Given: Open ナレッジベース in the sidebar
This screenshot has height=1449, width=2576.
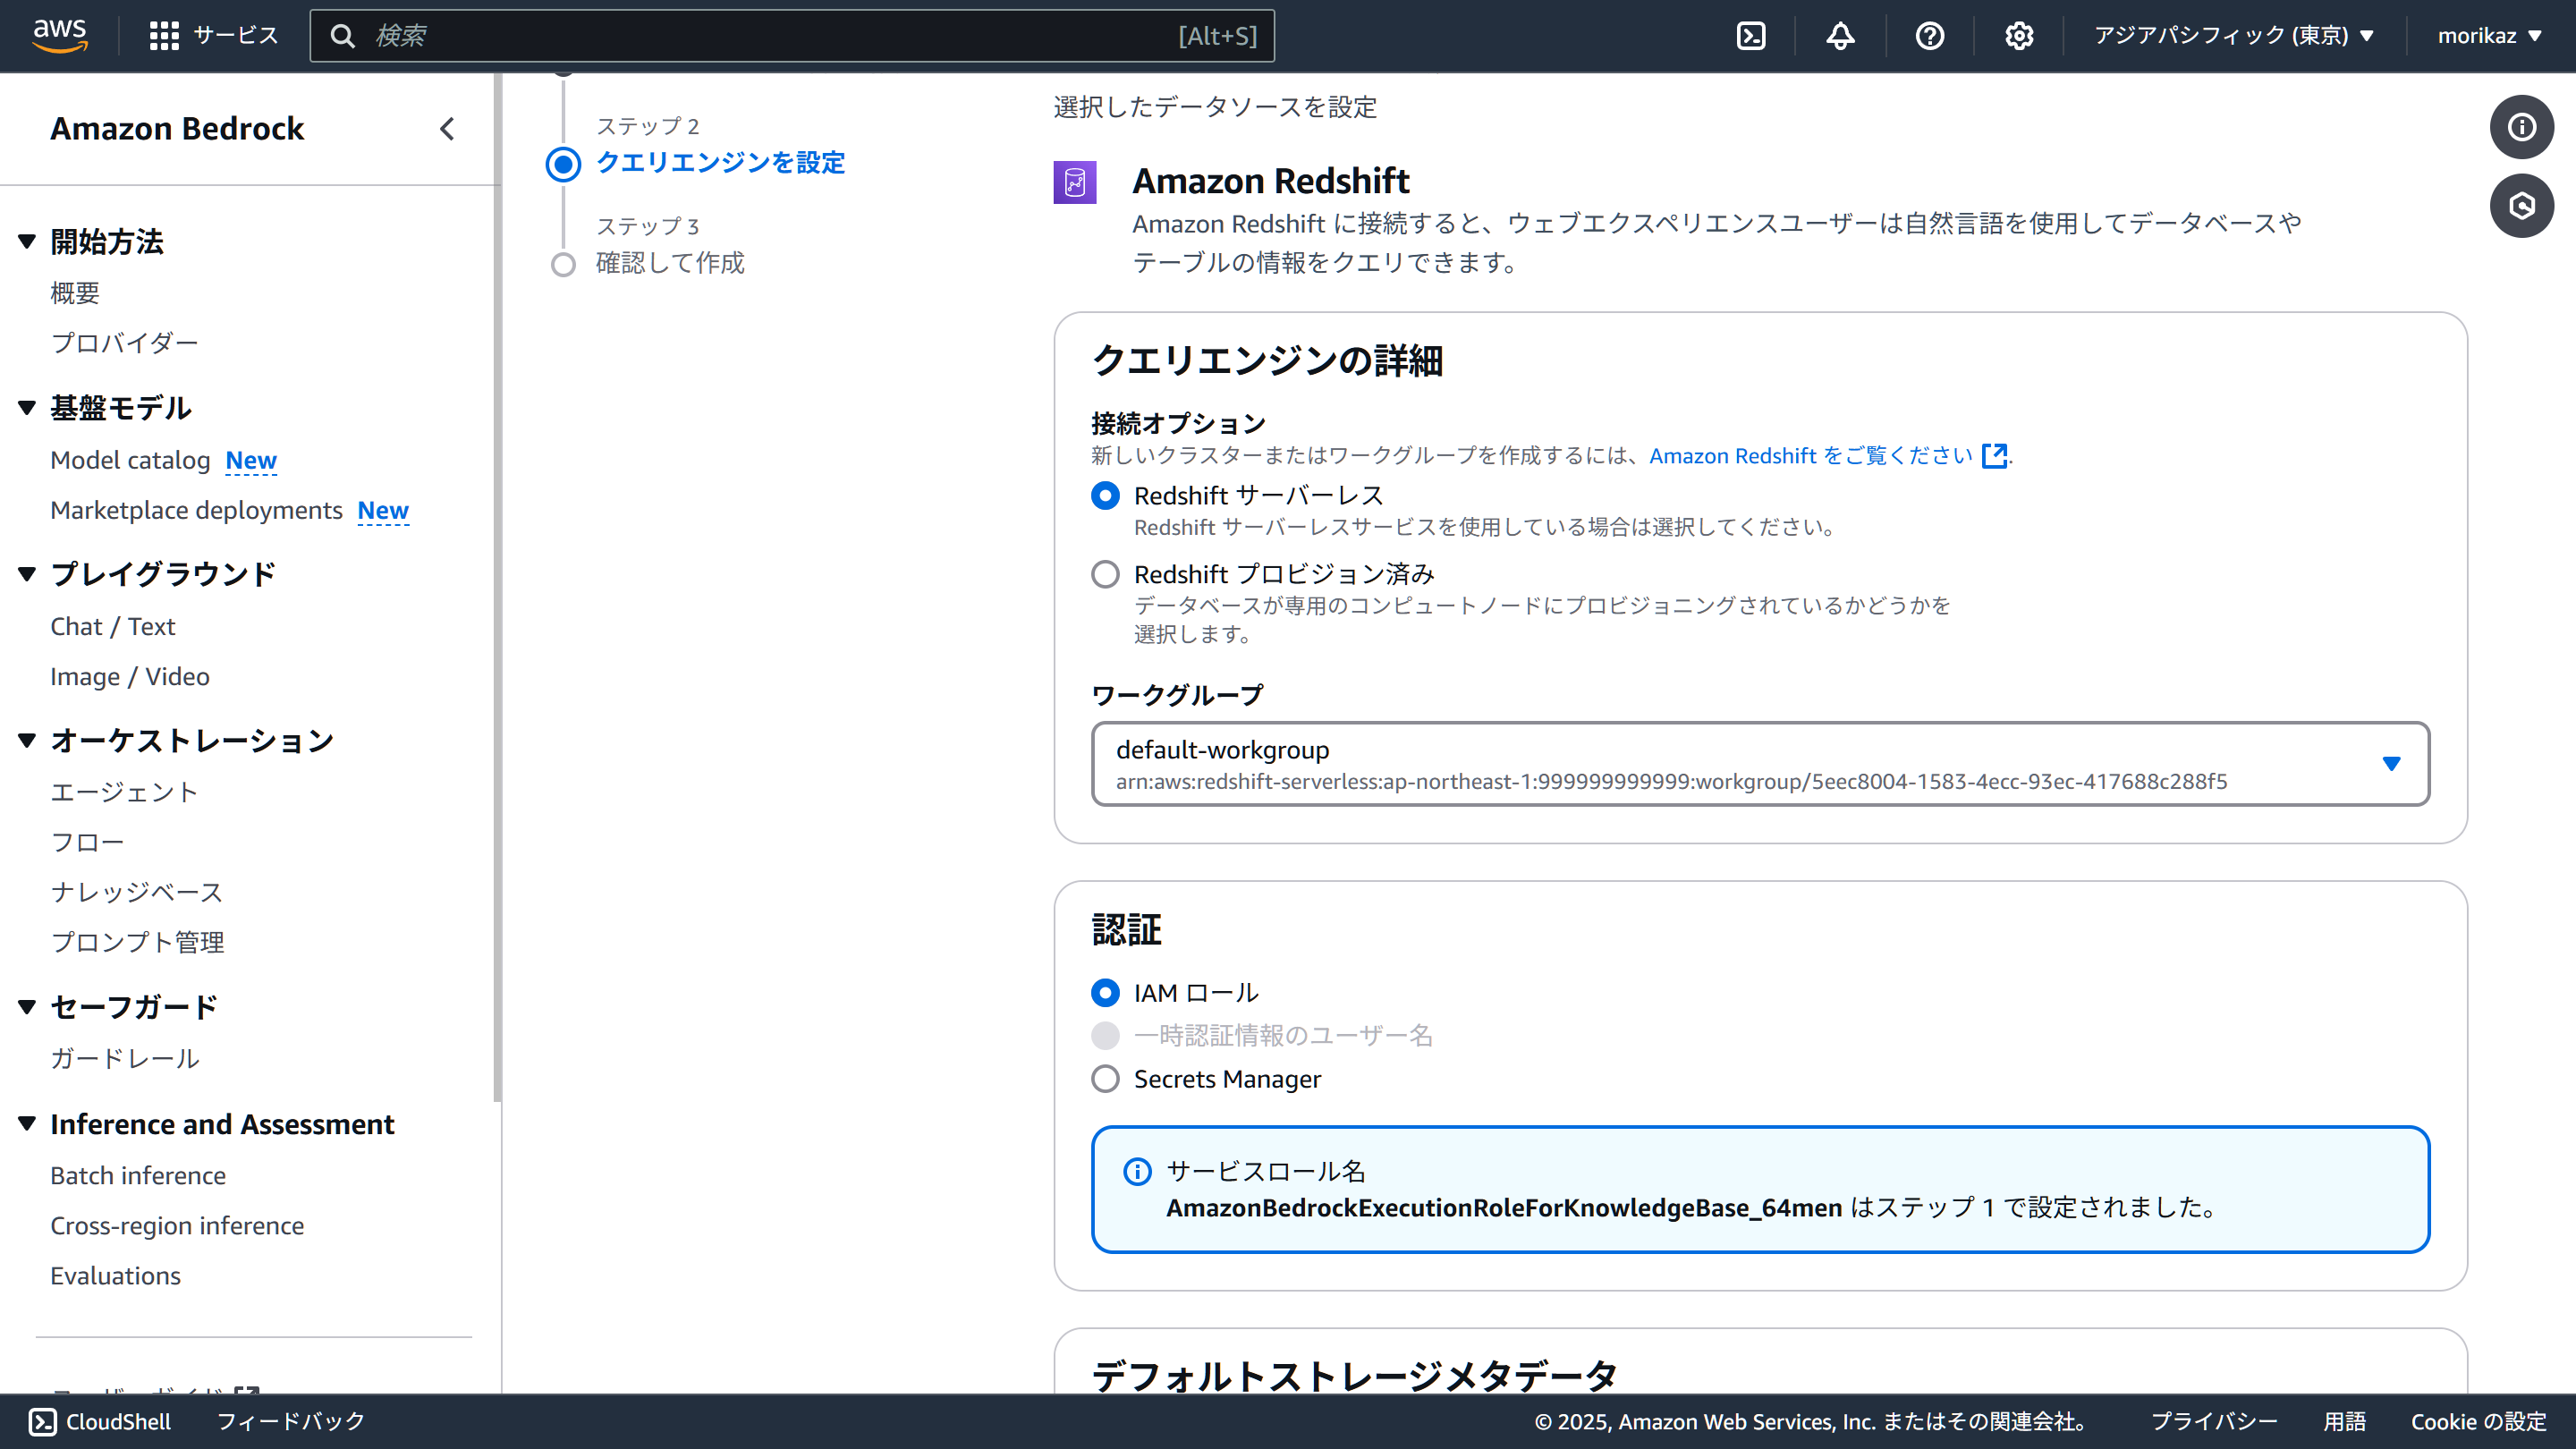Looking at the screenshot, I should [136, 892].
